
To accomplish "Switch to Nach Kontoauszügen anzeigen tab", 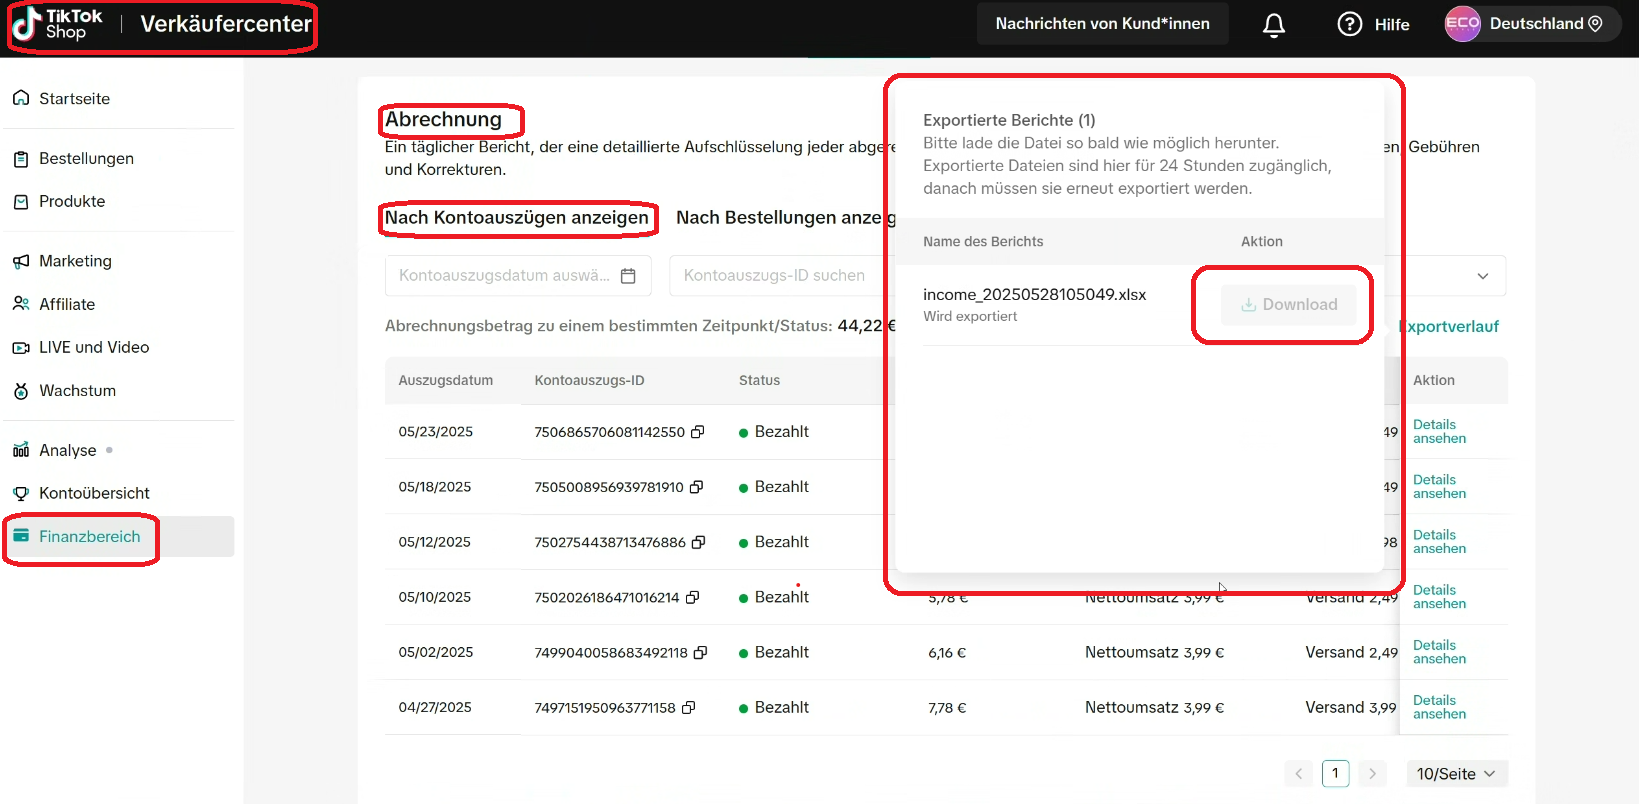I will (x=516, y=218).
